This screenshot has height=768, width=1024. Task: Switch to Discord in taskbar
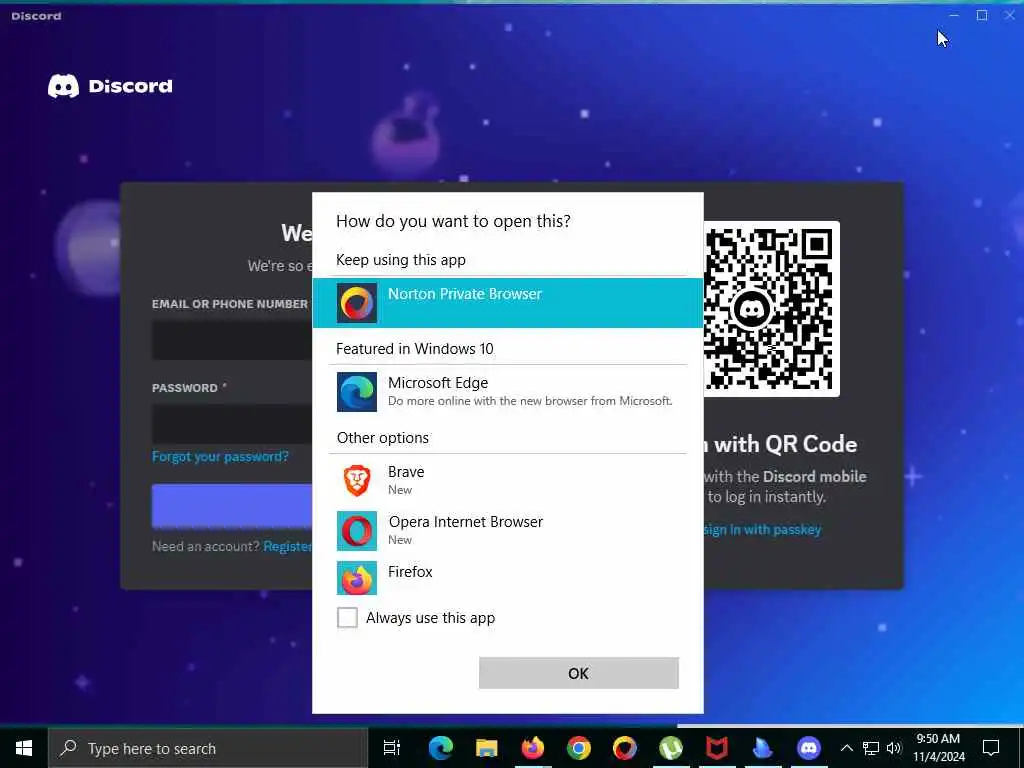click(x=808, y=748)
